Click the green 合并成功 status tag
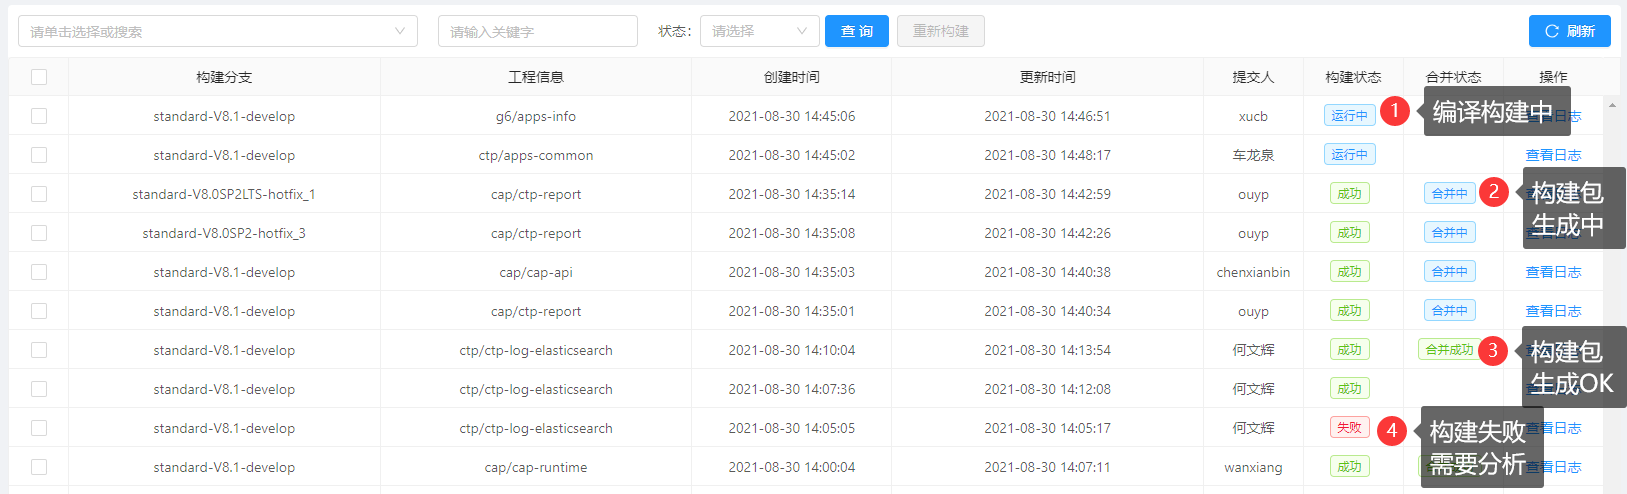 click(x=1448, y=350)
